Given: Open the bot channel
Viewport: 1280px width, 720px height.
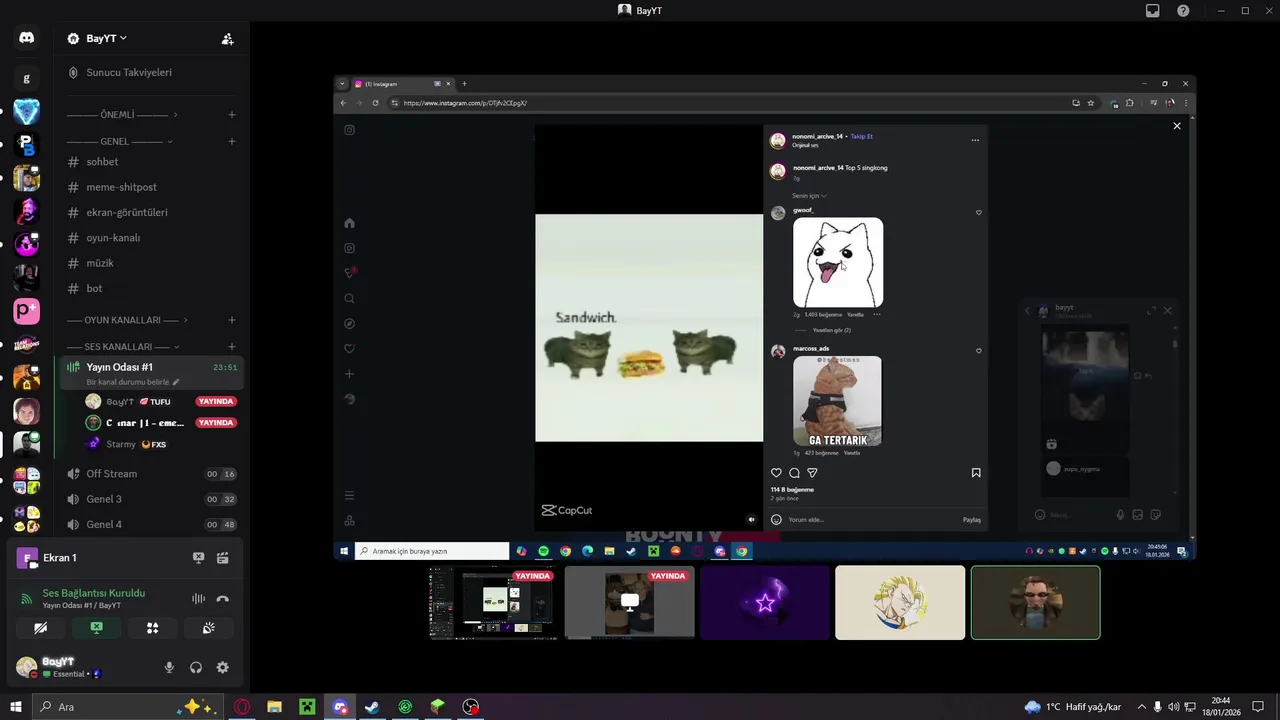Looking at the screenshot, I should [x=151, y=288].
